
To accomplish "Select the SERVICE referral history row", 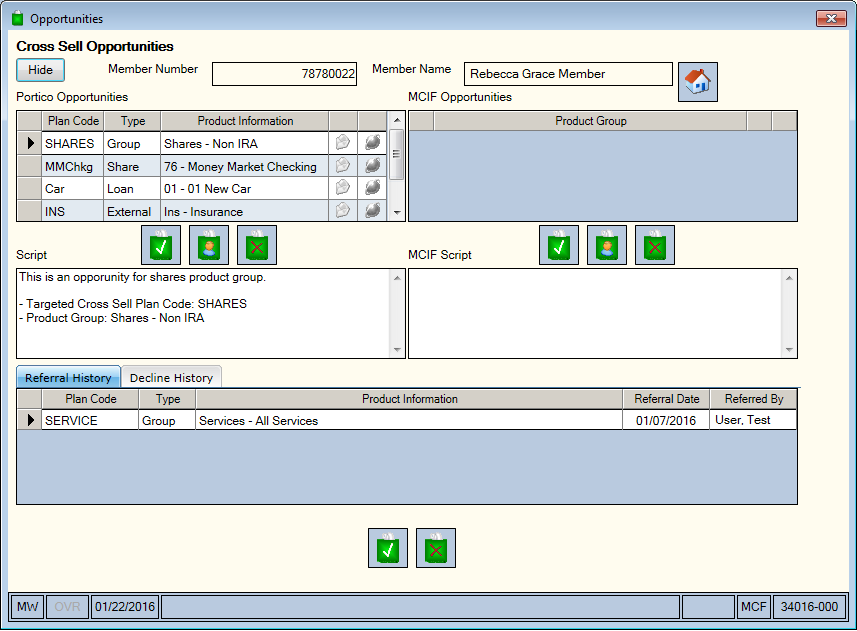I will point(407,420).
